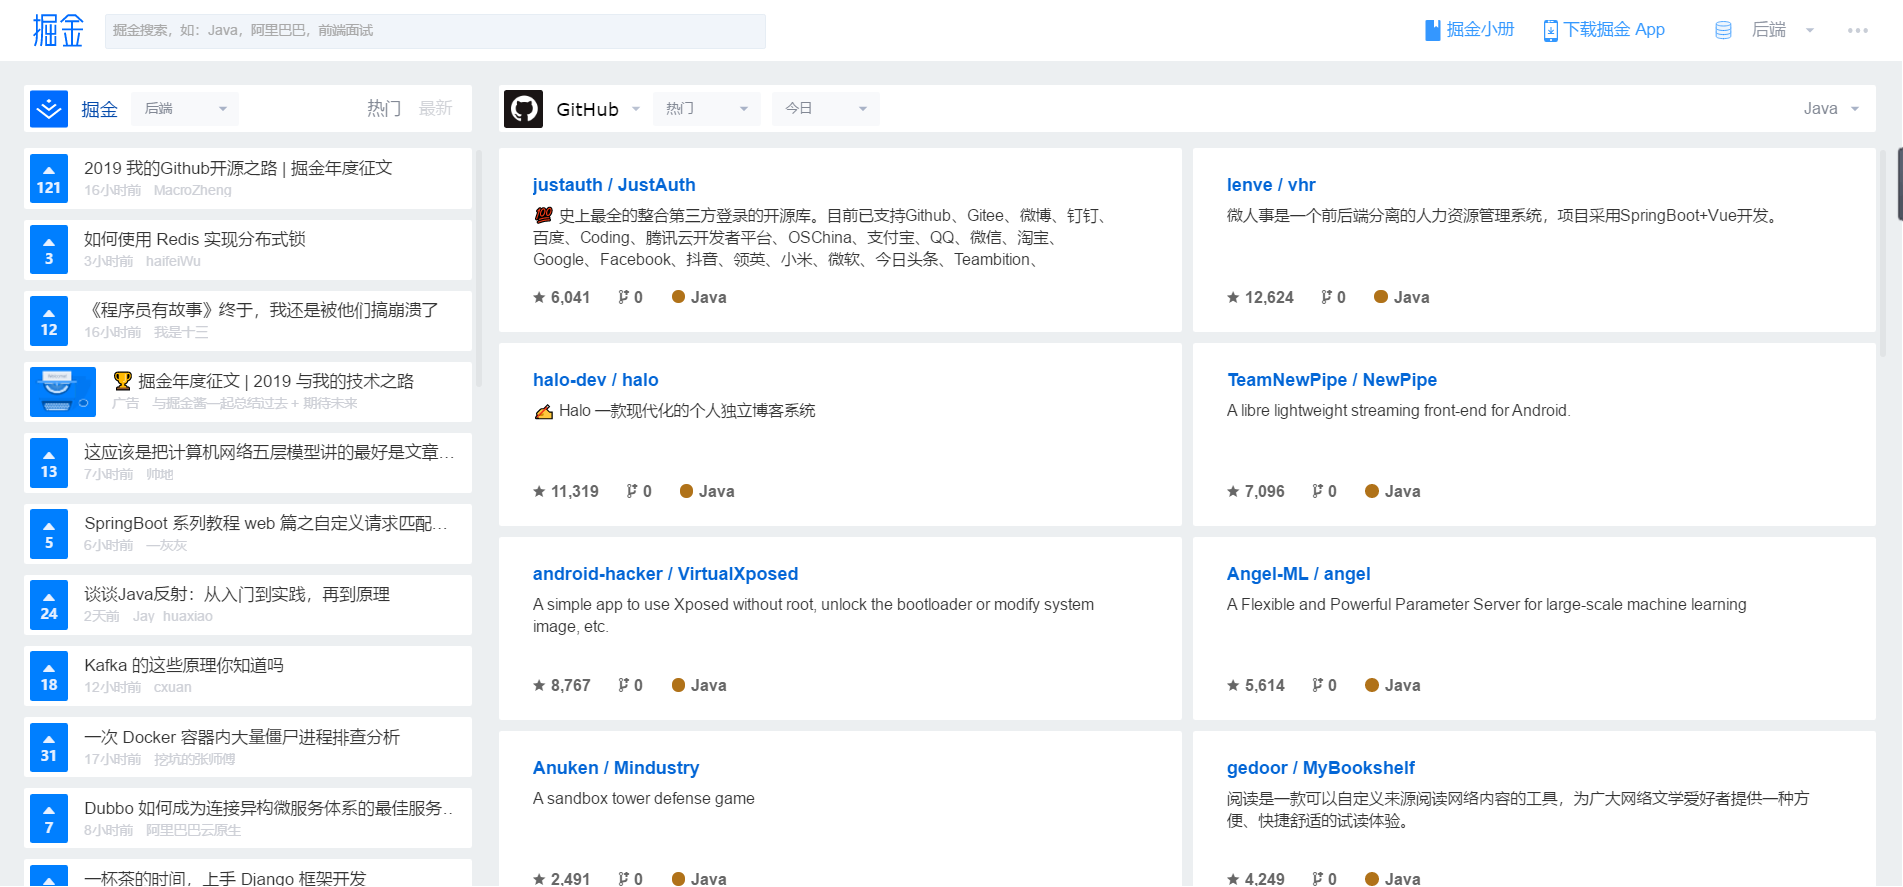
Task: Upvote the Docker 僵尸进程 article
Action: 49,748
